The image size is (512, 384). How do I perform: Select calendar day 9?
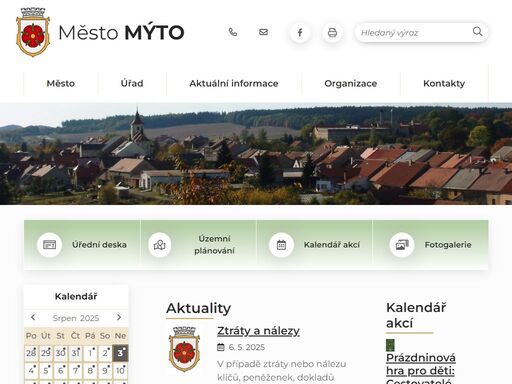105,370
